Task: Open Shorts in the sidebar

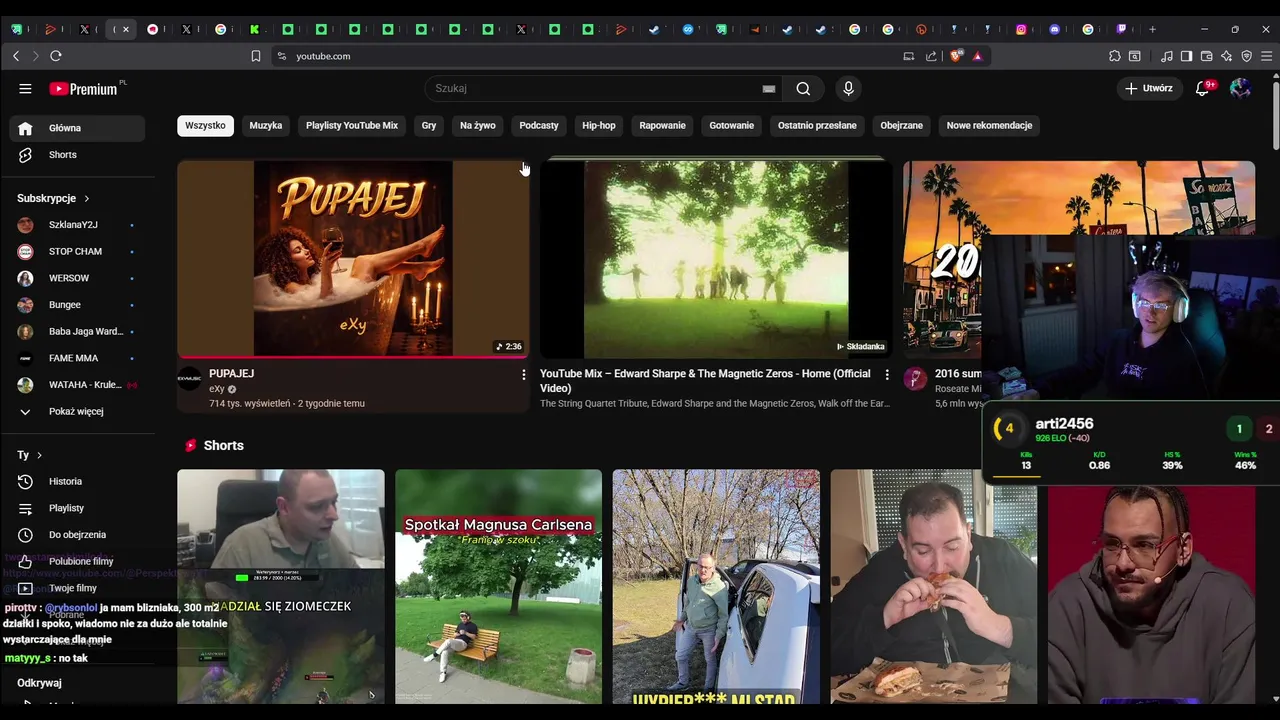Action: click(x=78, y=155)
